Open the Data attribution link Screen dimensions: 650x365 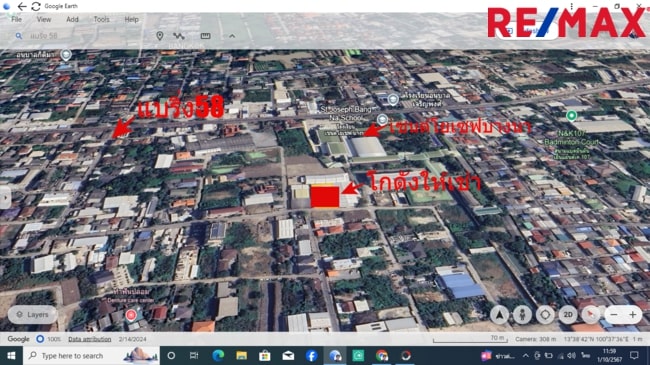coord(90,339)
